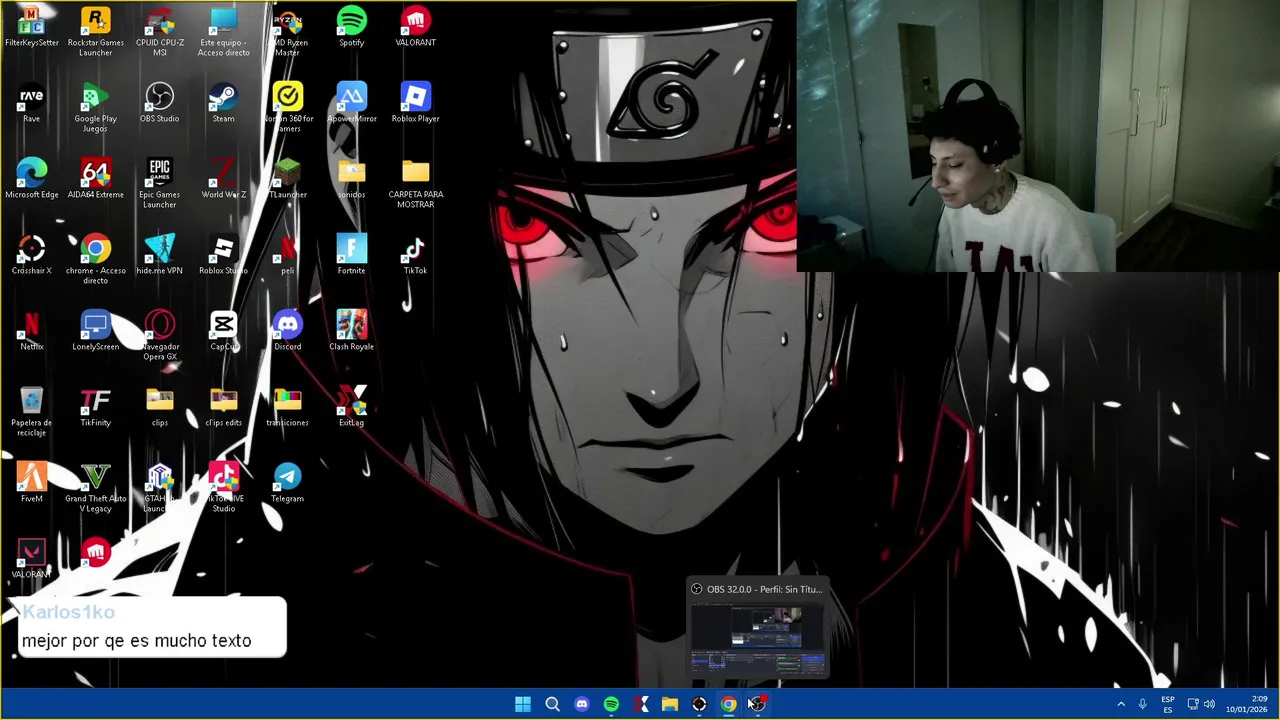This screenshot has height=720, width=1280.
Task: Open the clock showing 2:09 10/01/2026
Action: [x=1247, y=704]
